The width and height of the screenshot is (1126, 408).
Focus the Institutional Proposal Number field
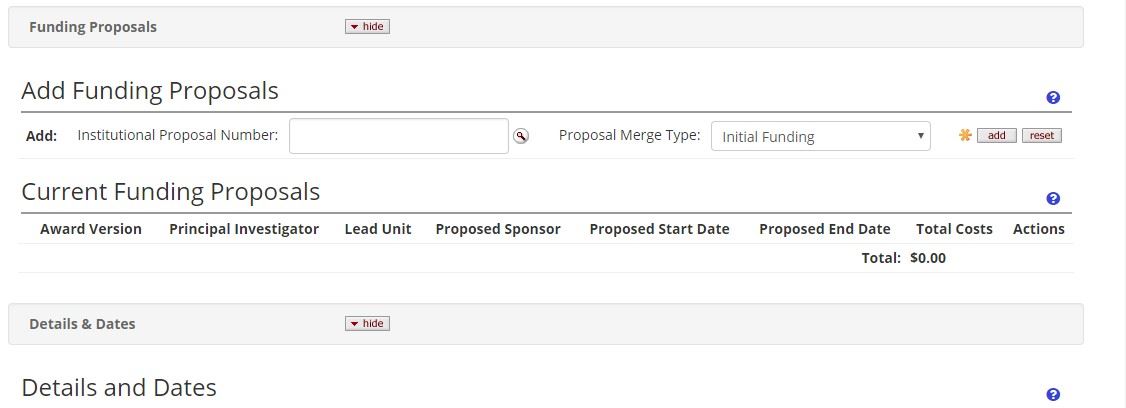tap(398, 136)
